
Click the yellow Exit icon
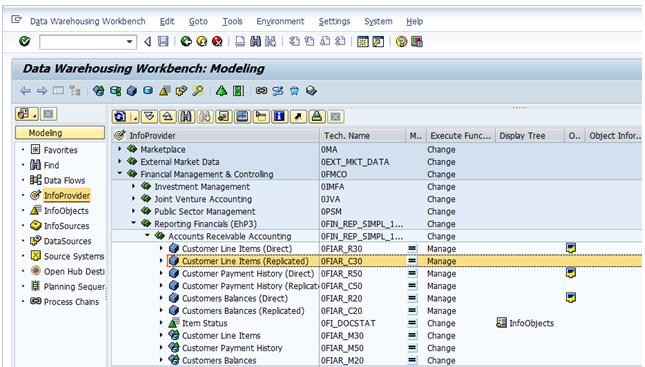202,42
